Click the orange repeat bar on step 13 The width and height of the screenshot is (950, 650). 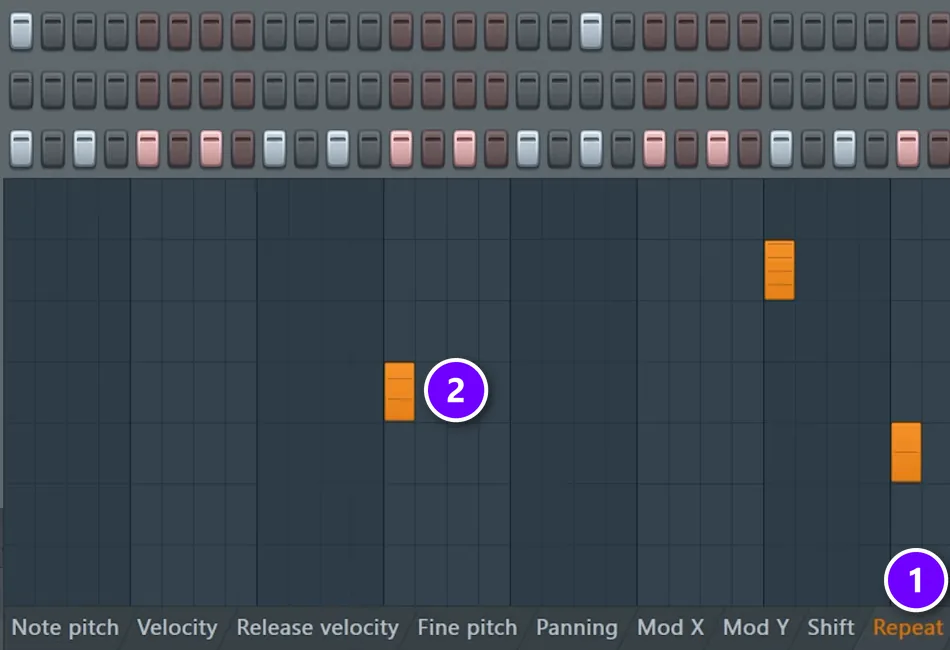[x=399, y=391]
